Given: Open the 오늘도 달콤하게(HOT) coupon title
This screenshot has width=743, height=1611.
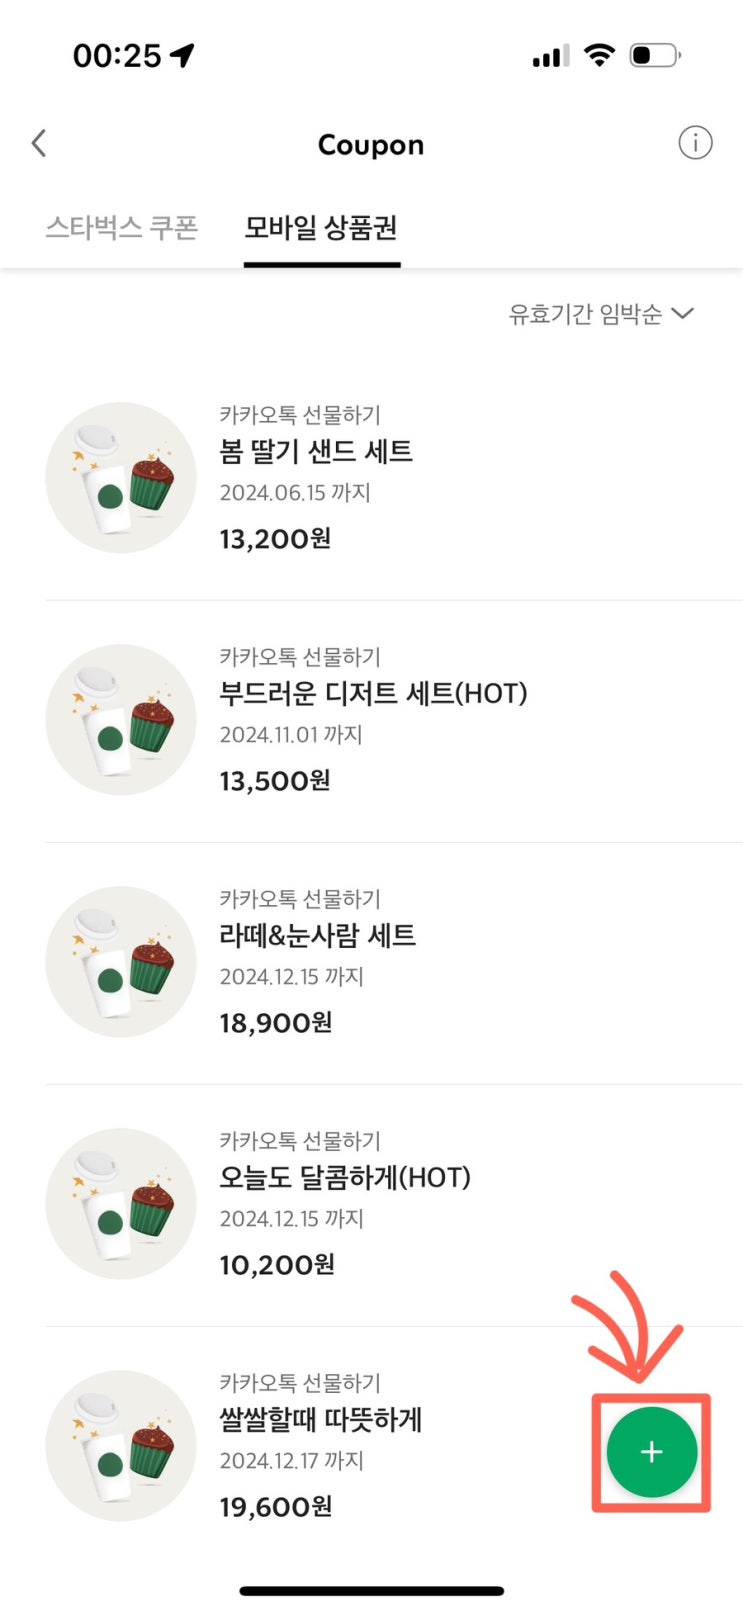Looking at the screenshot, I should click(x=345, y=1178).
